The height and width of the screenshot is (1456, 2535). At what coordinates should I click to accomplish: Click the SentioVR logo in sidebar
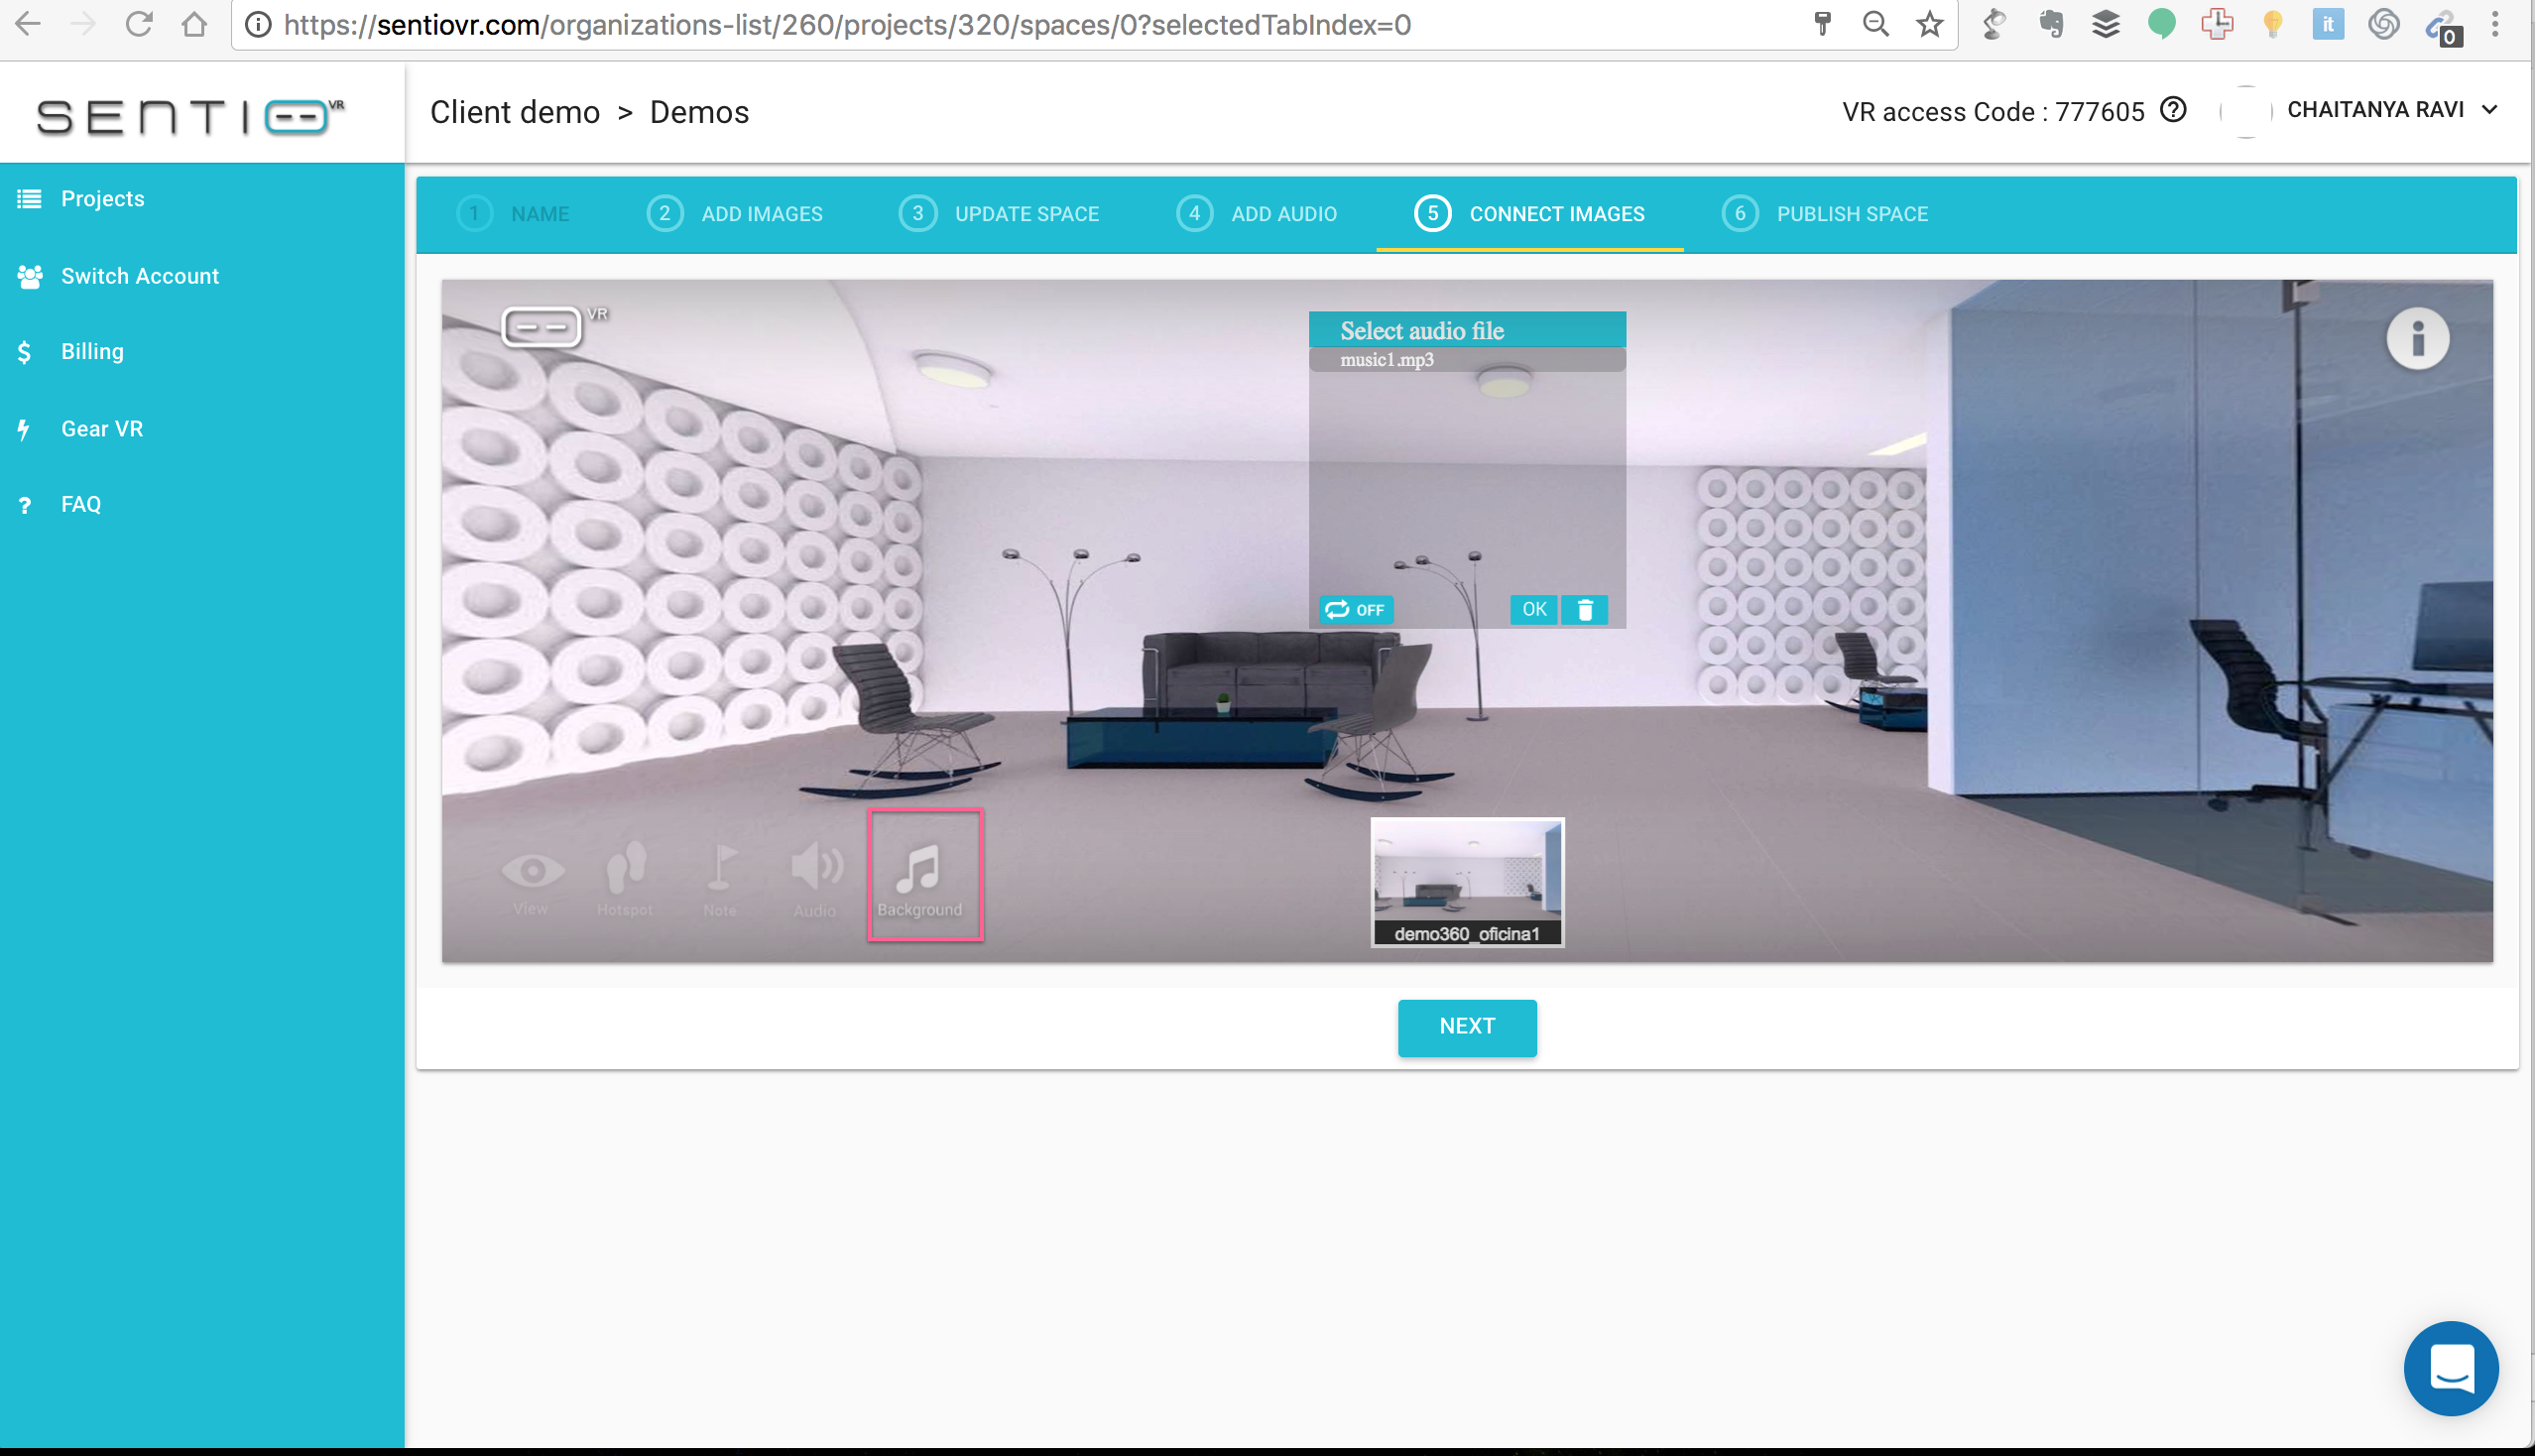point(190,116)
